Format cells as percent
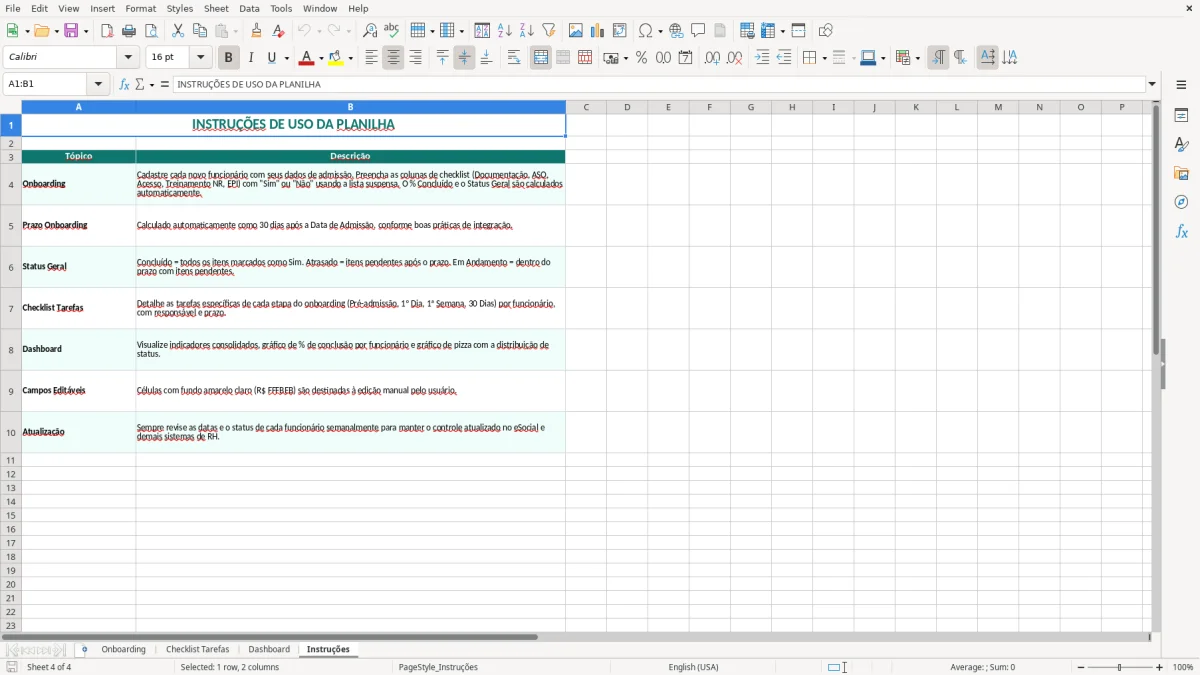The height and width of the screenshot is (675, 1200). click(x=641, y=58)
